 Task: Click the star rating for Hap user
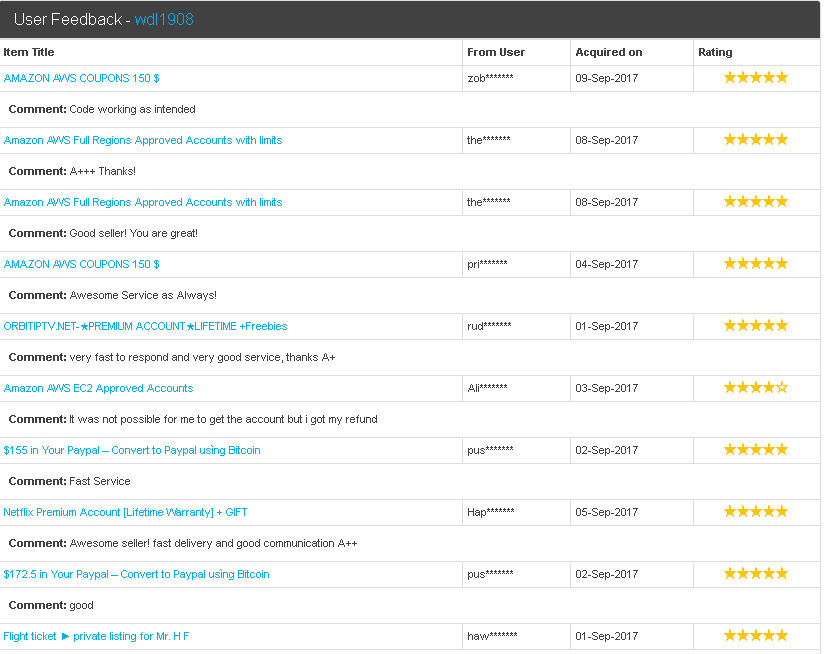(x=756, y=512)
